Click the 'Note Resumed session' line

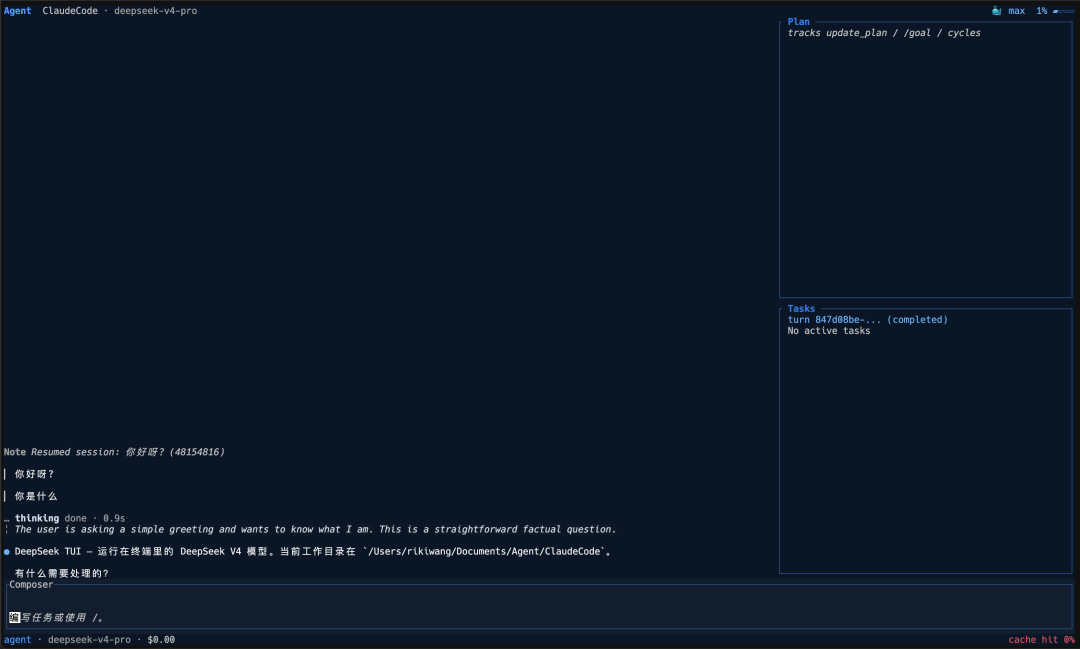114,452
